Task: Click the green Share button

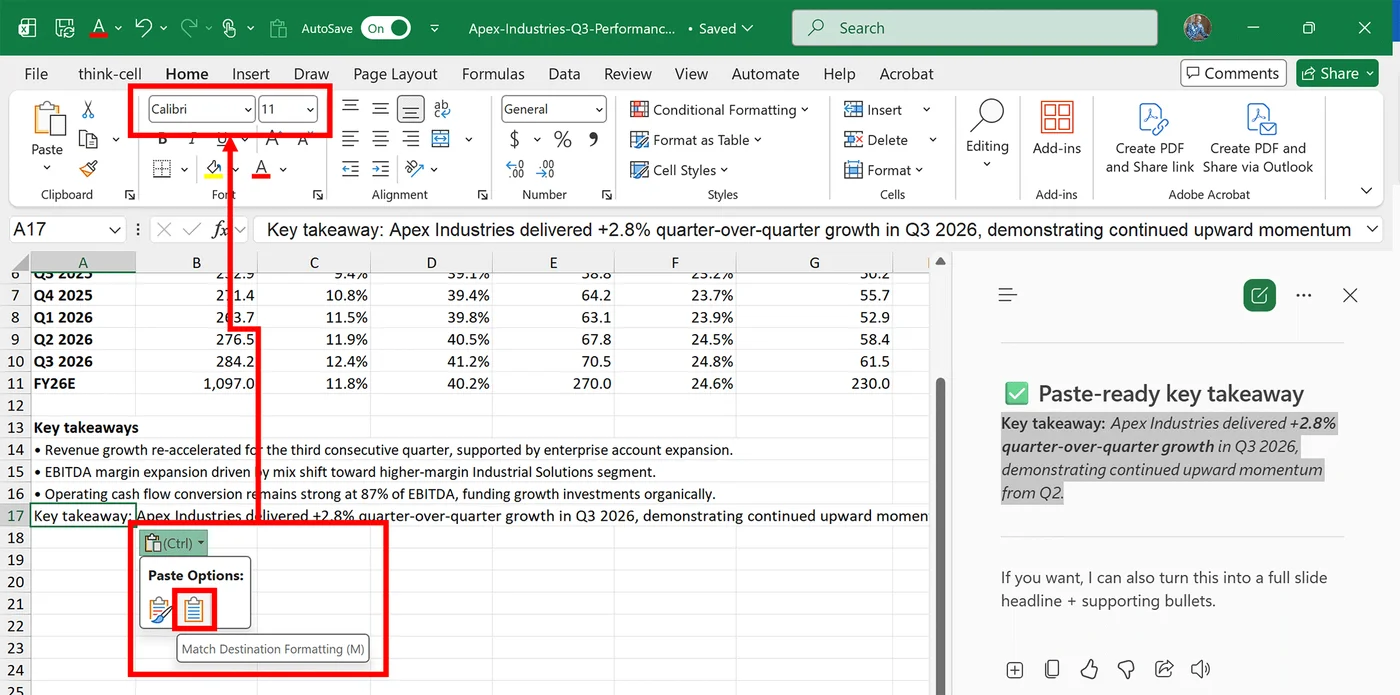Action: 1337,73
